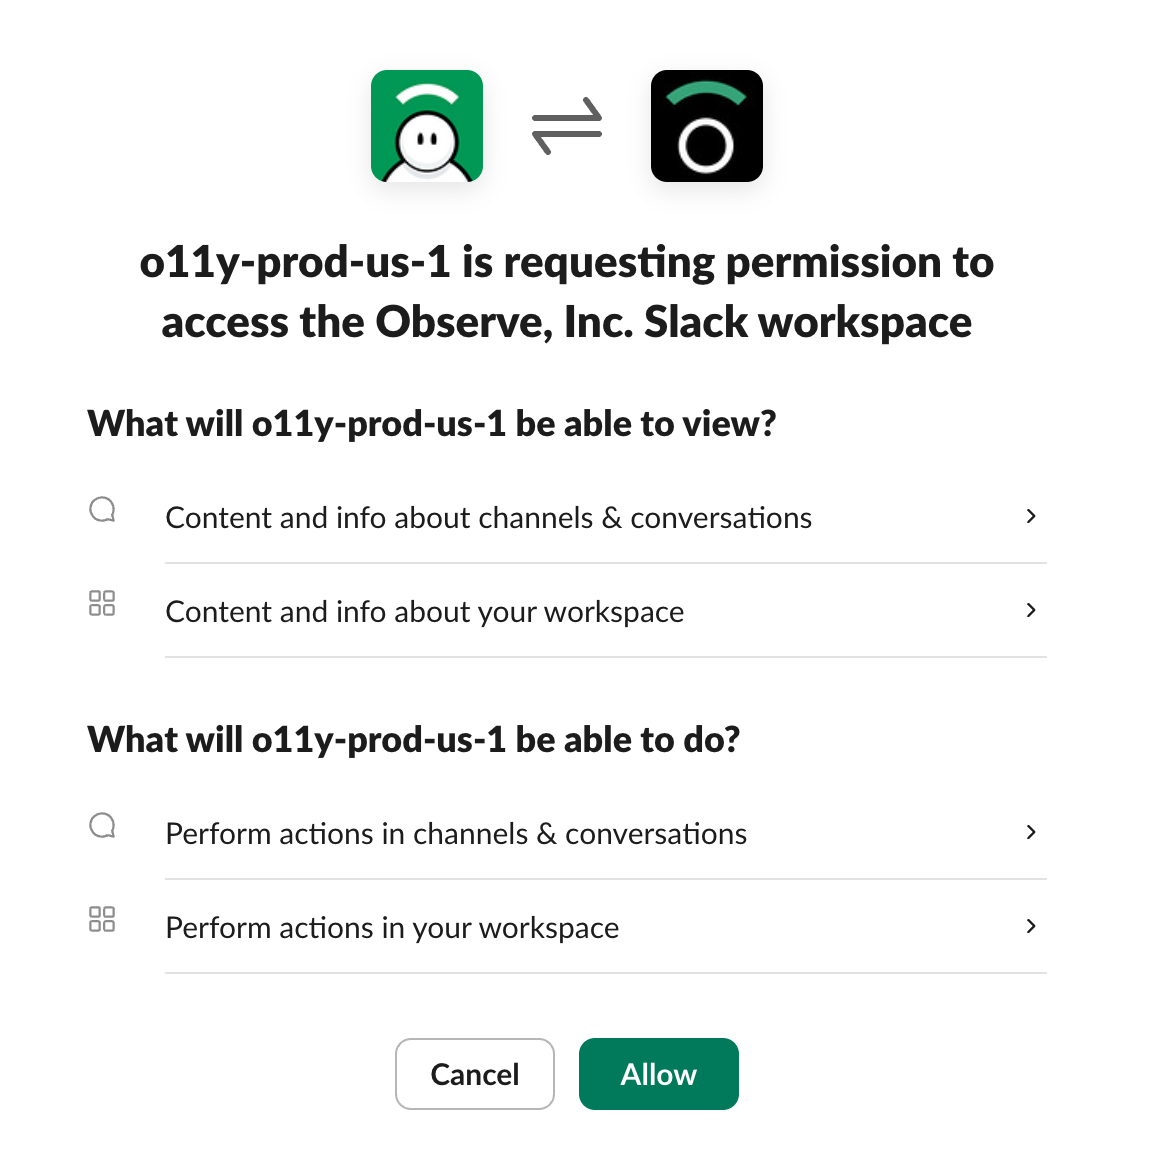Click speech bubble icon beside channels content row
Viewport: 1168px width, 1174px height.
pos(102,510)
